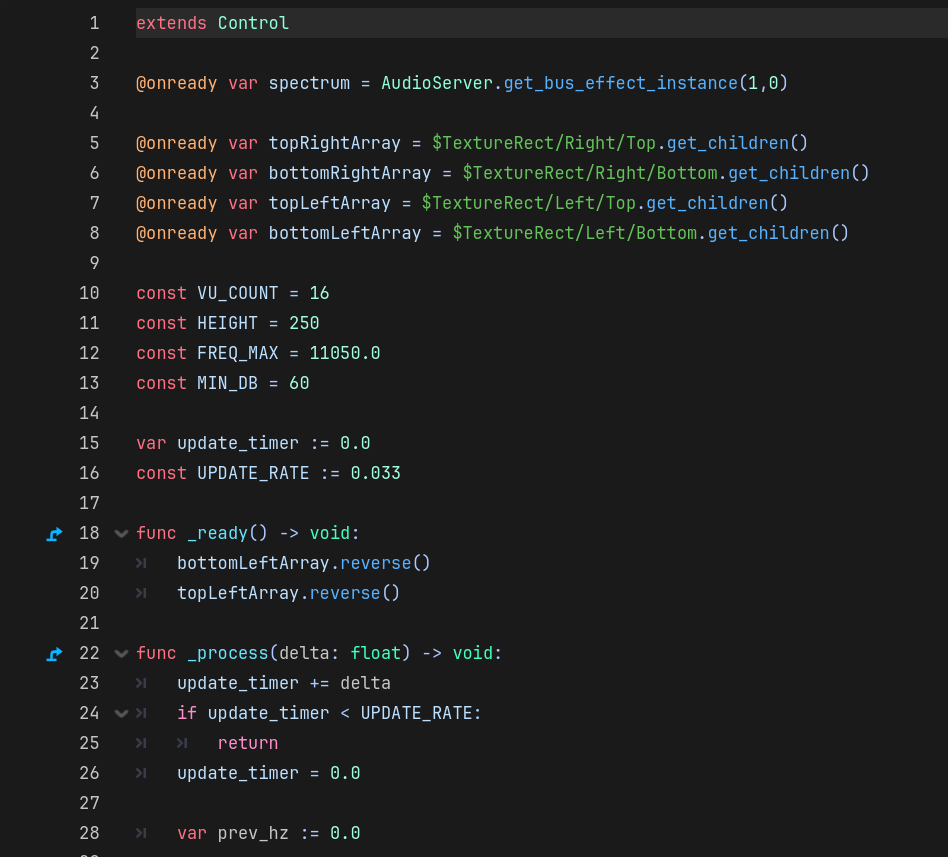948x857 pixels.
Task: Click the 'VU_COUNT' constant name
Action: click(x=238, y=293)
